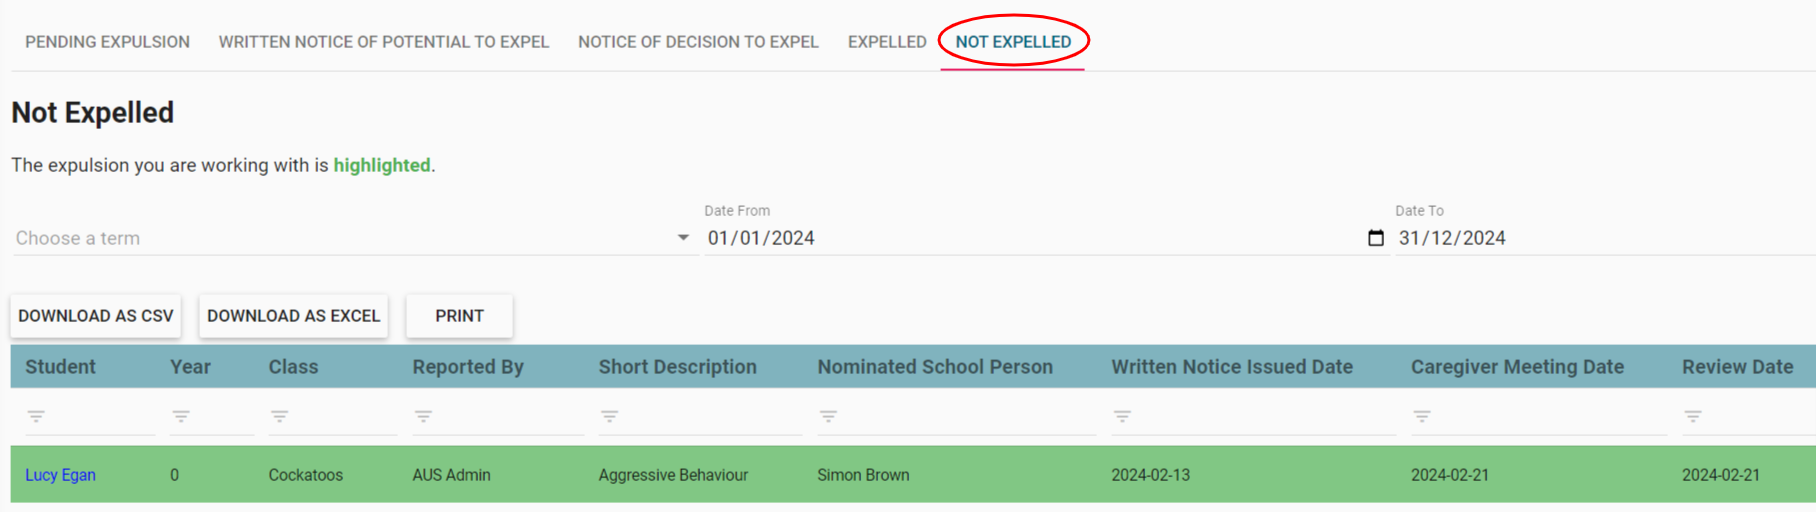Click filter icon under Reported By column
Screen dimensions: 1816x512
click(x=423, y=416)
